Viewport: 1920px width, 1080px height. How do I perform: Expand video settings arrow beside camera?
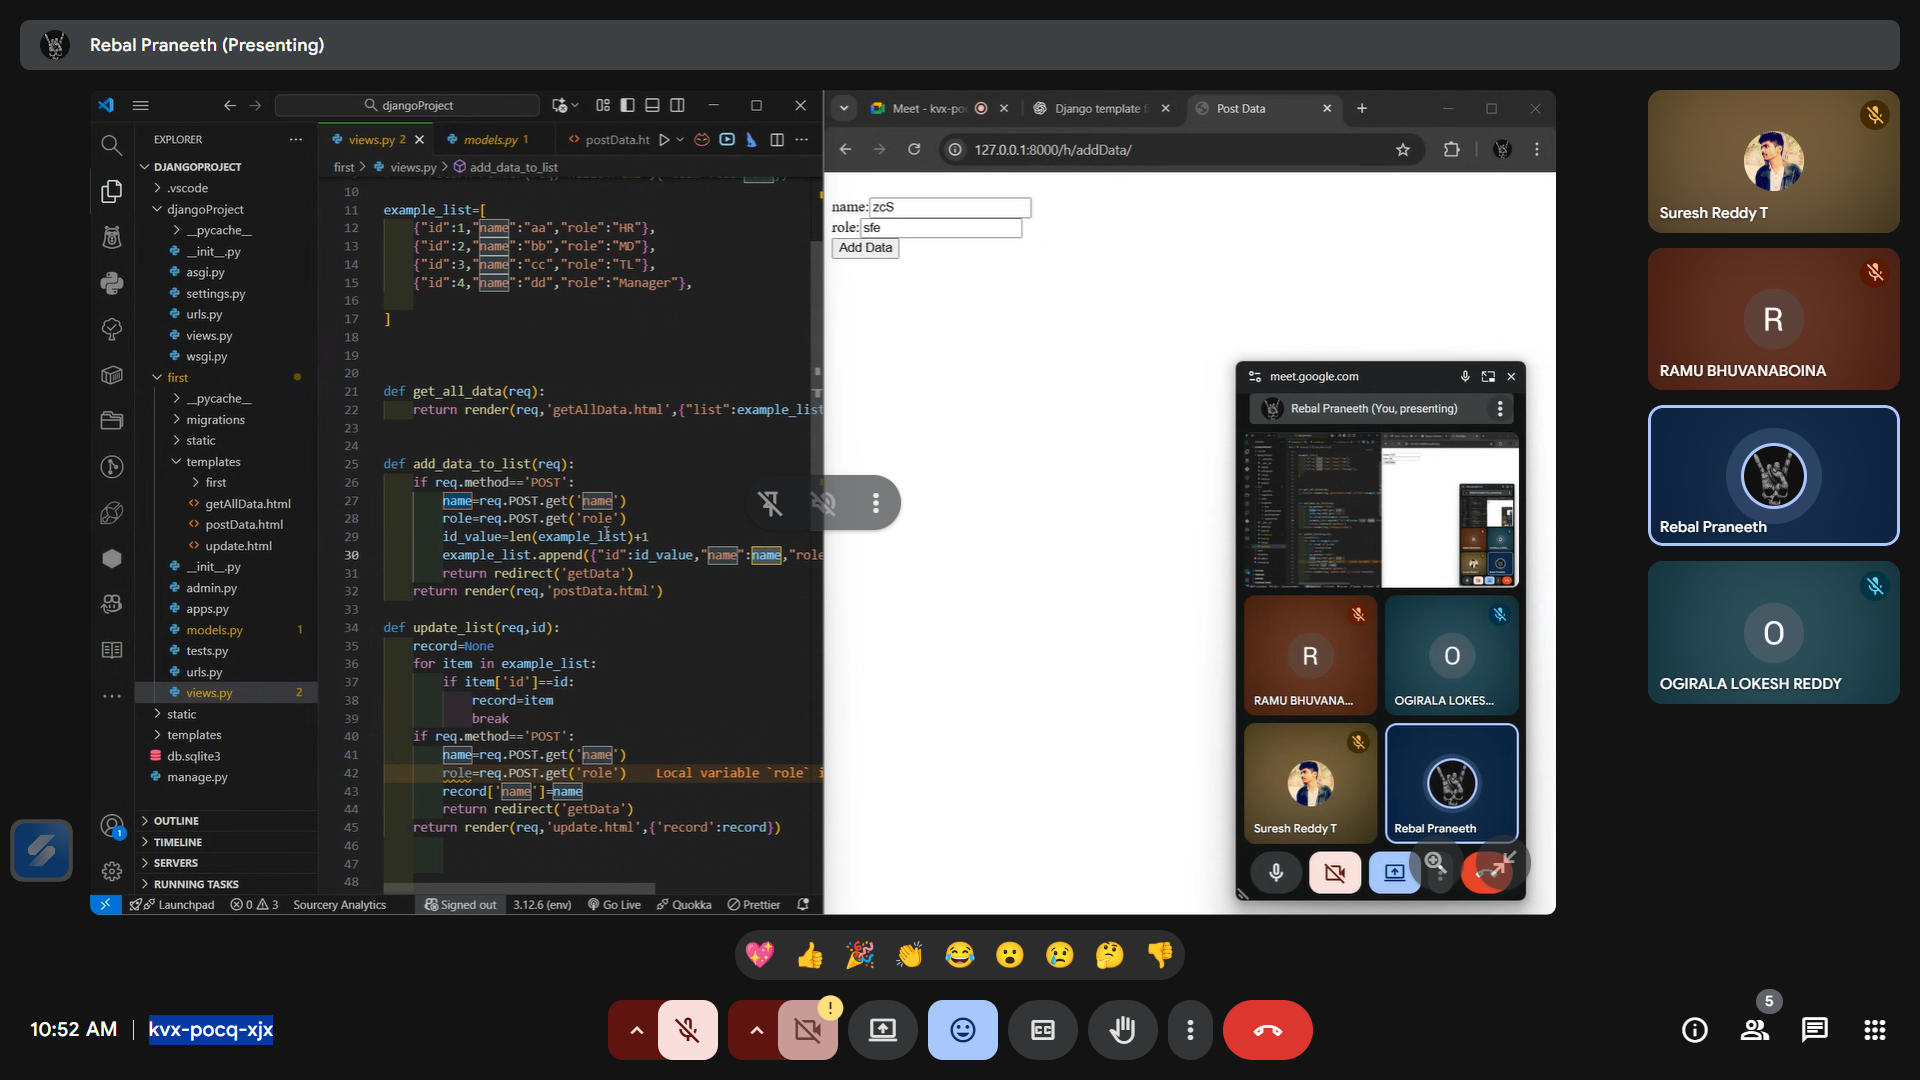pyautogui.click(x=756, y=1030)
